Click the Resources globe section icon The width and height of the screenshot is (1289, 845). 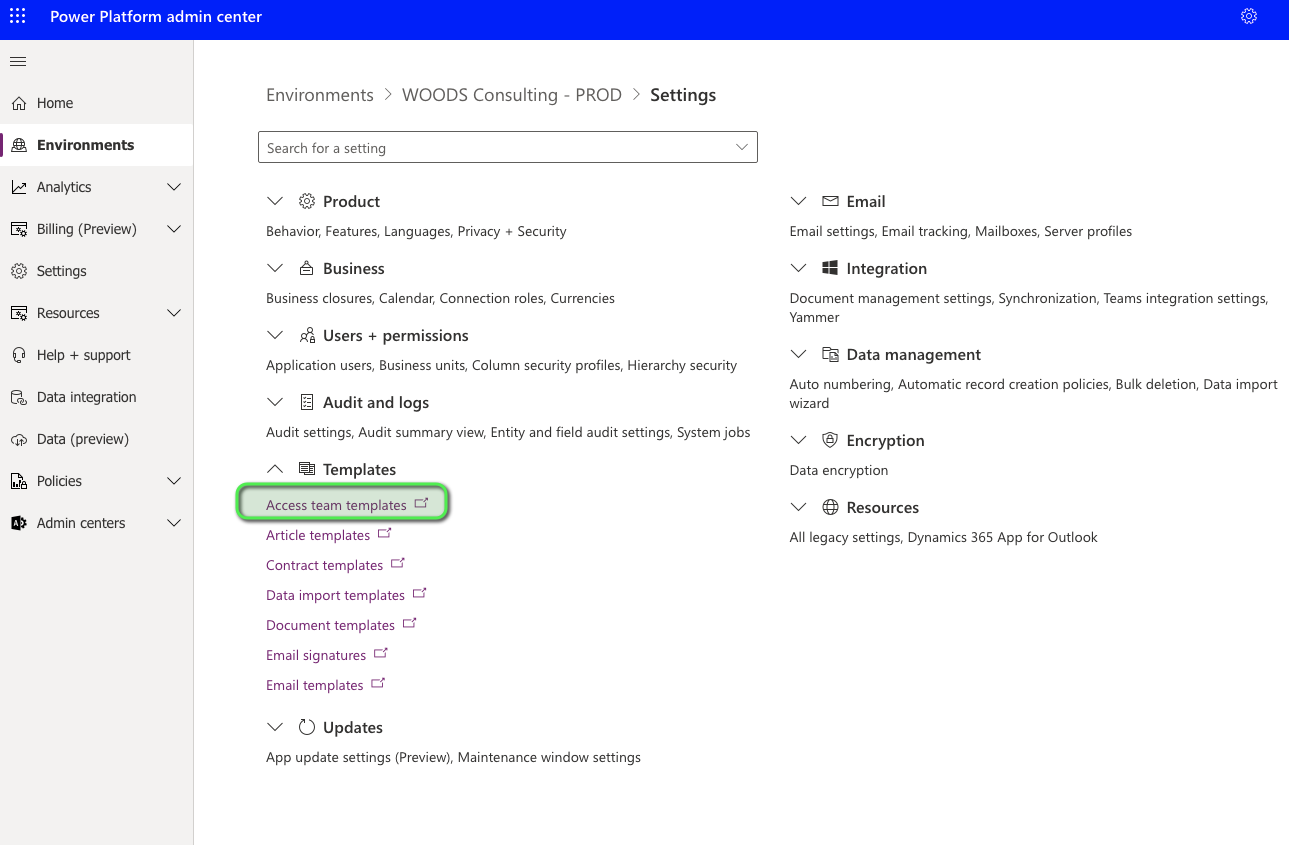point(830,507)
